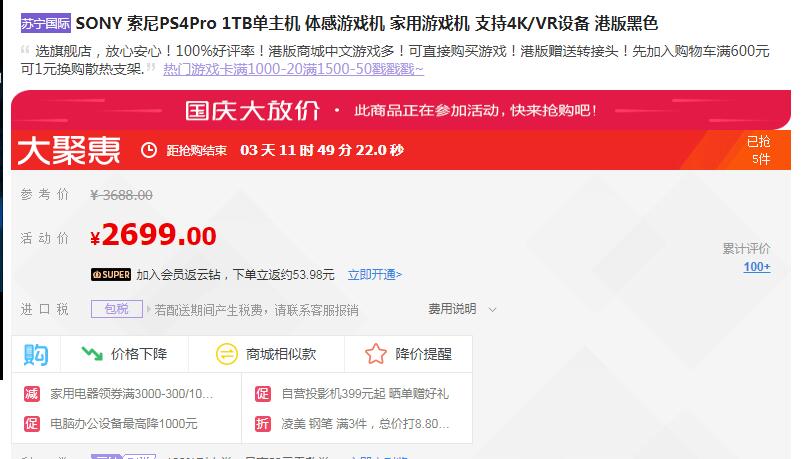Click the yellow similar-items swap icon

coord(226,354)
